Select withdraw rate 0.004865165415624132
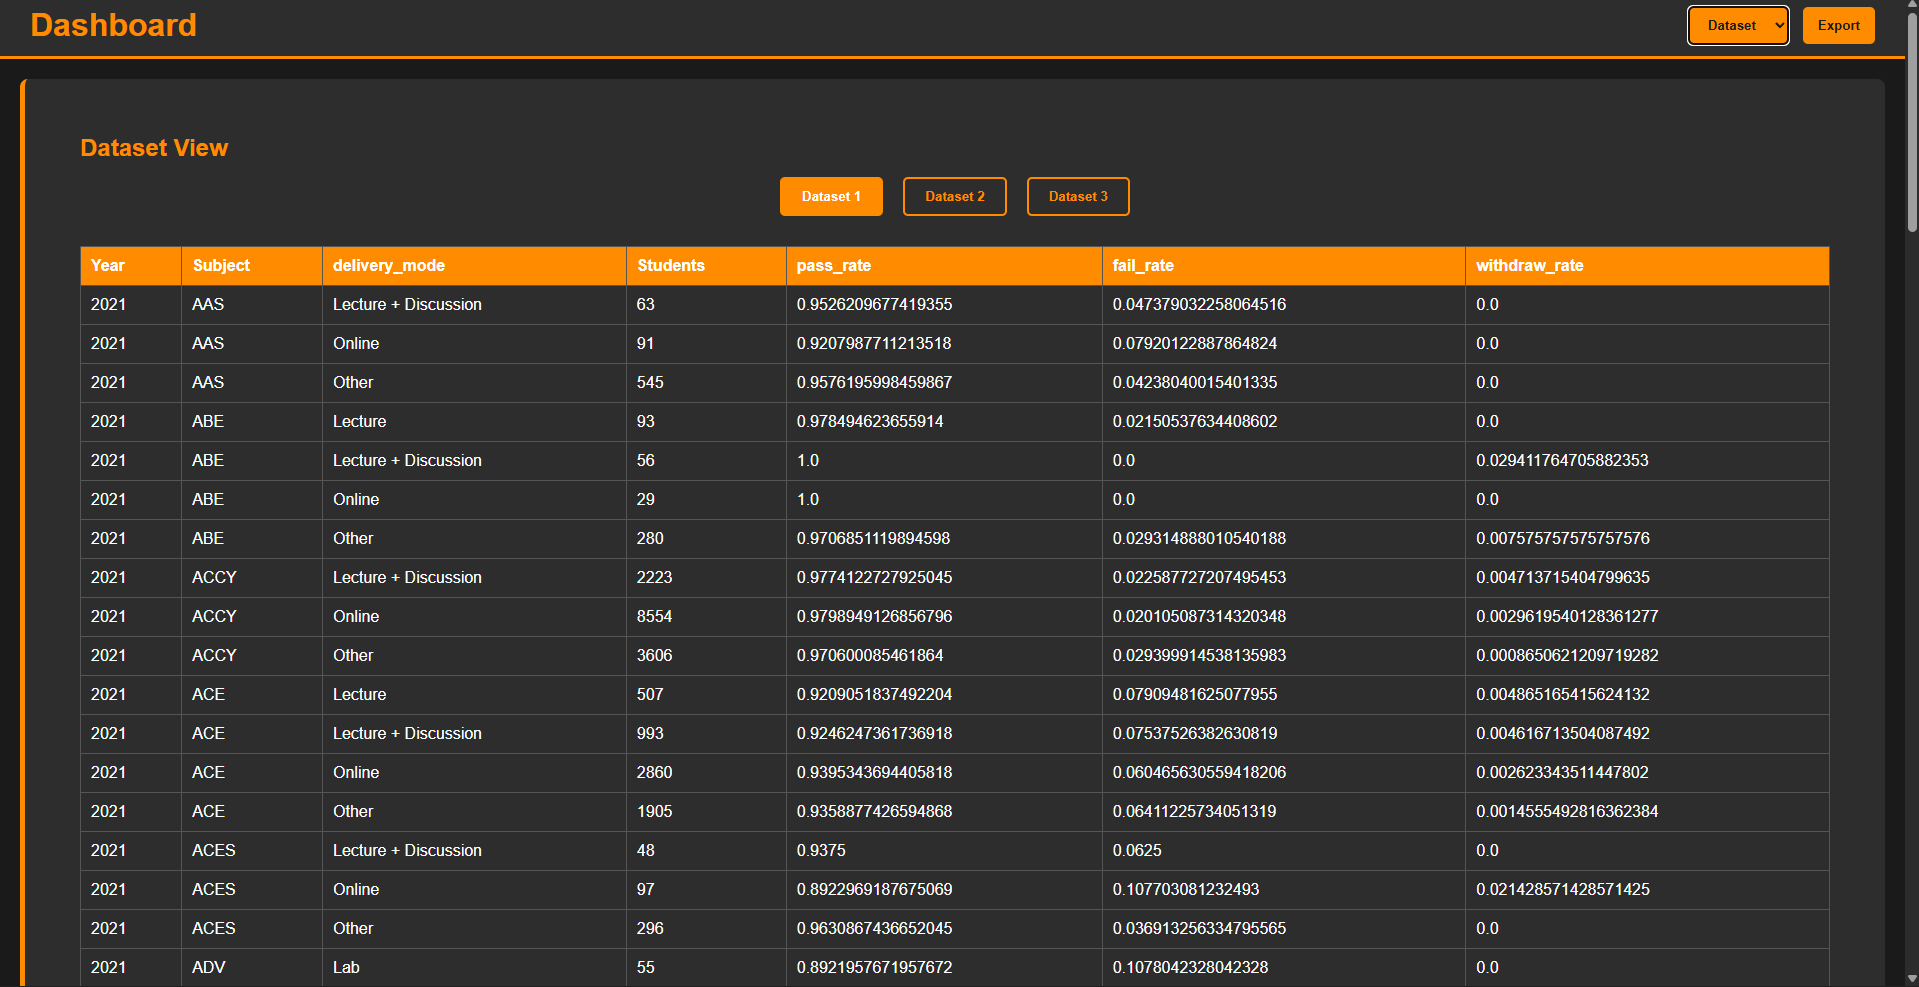The height and width of the screenshot is (987, 1919). [x=1647, y=695]
